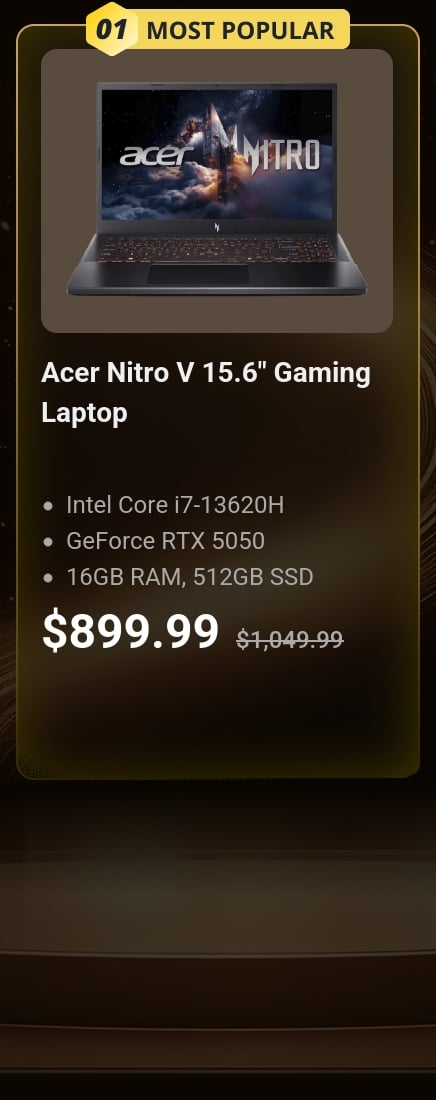Click the NITRO logo on laptop screen
Viewport: 436px width, 1100px height.
(276, 152)
